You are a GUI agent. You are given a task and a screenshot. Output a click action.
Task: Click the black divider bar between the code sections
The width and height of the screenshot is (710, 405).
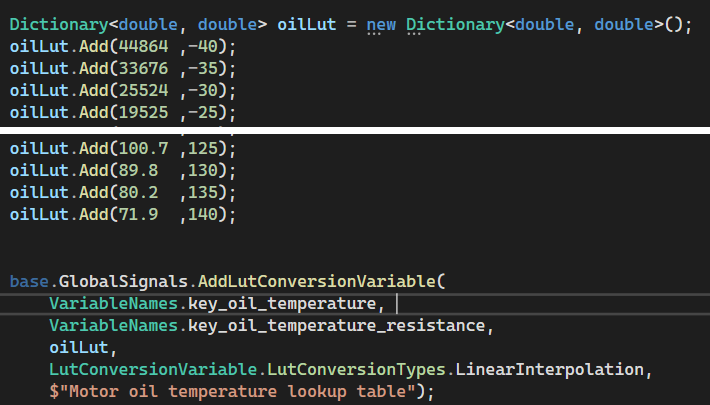click(x=355, y=131)
